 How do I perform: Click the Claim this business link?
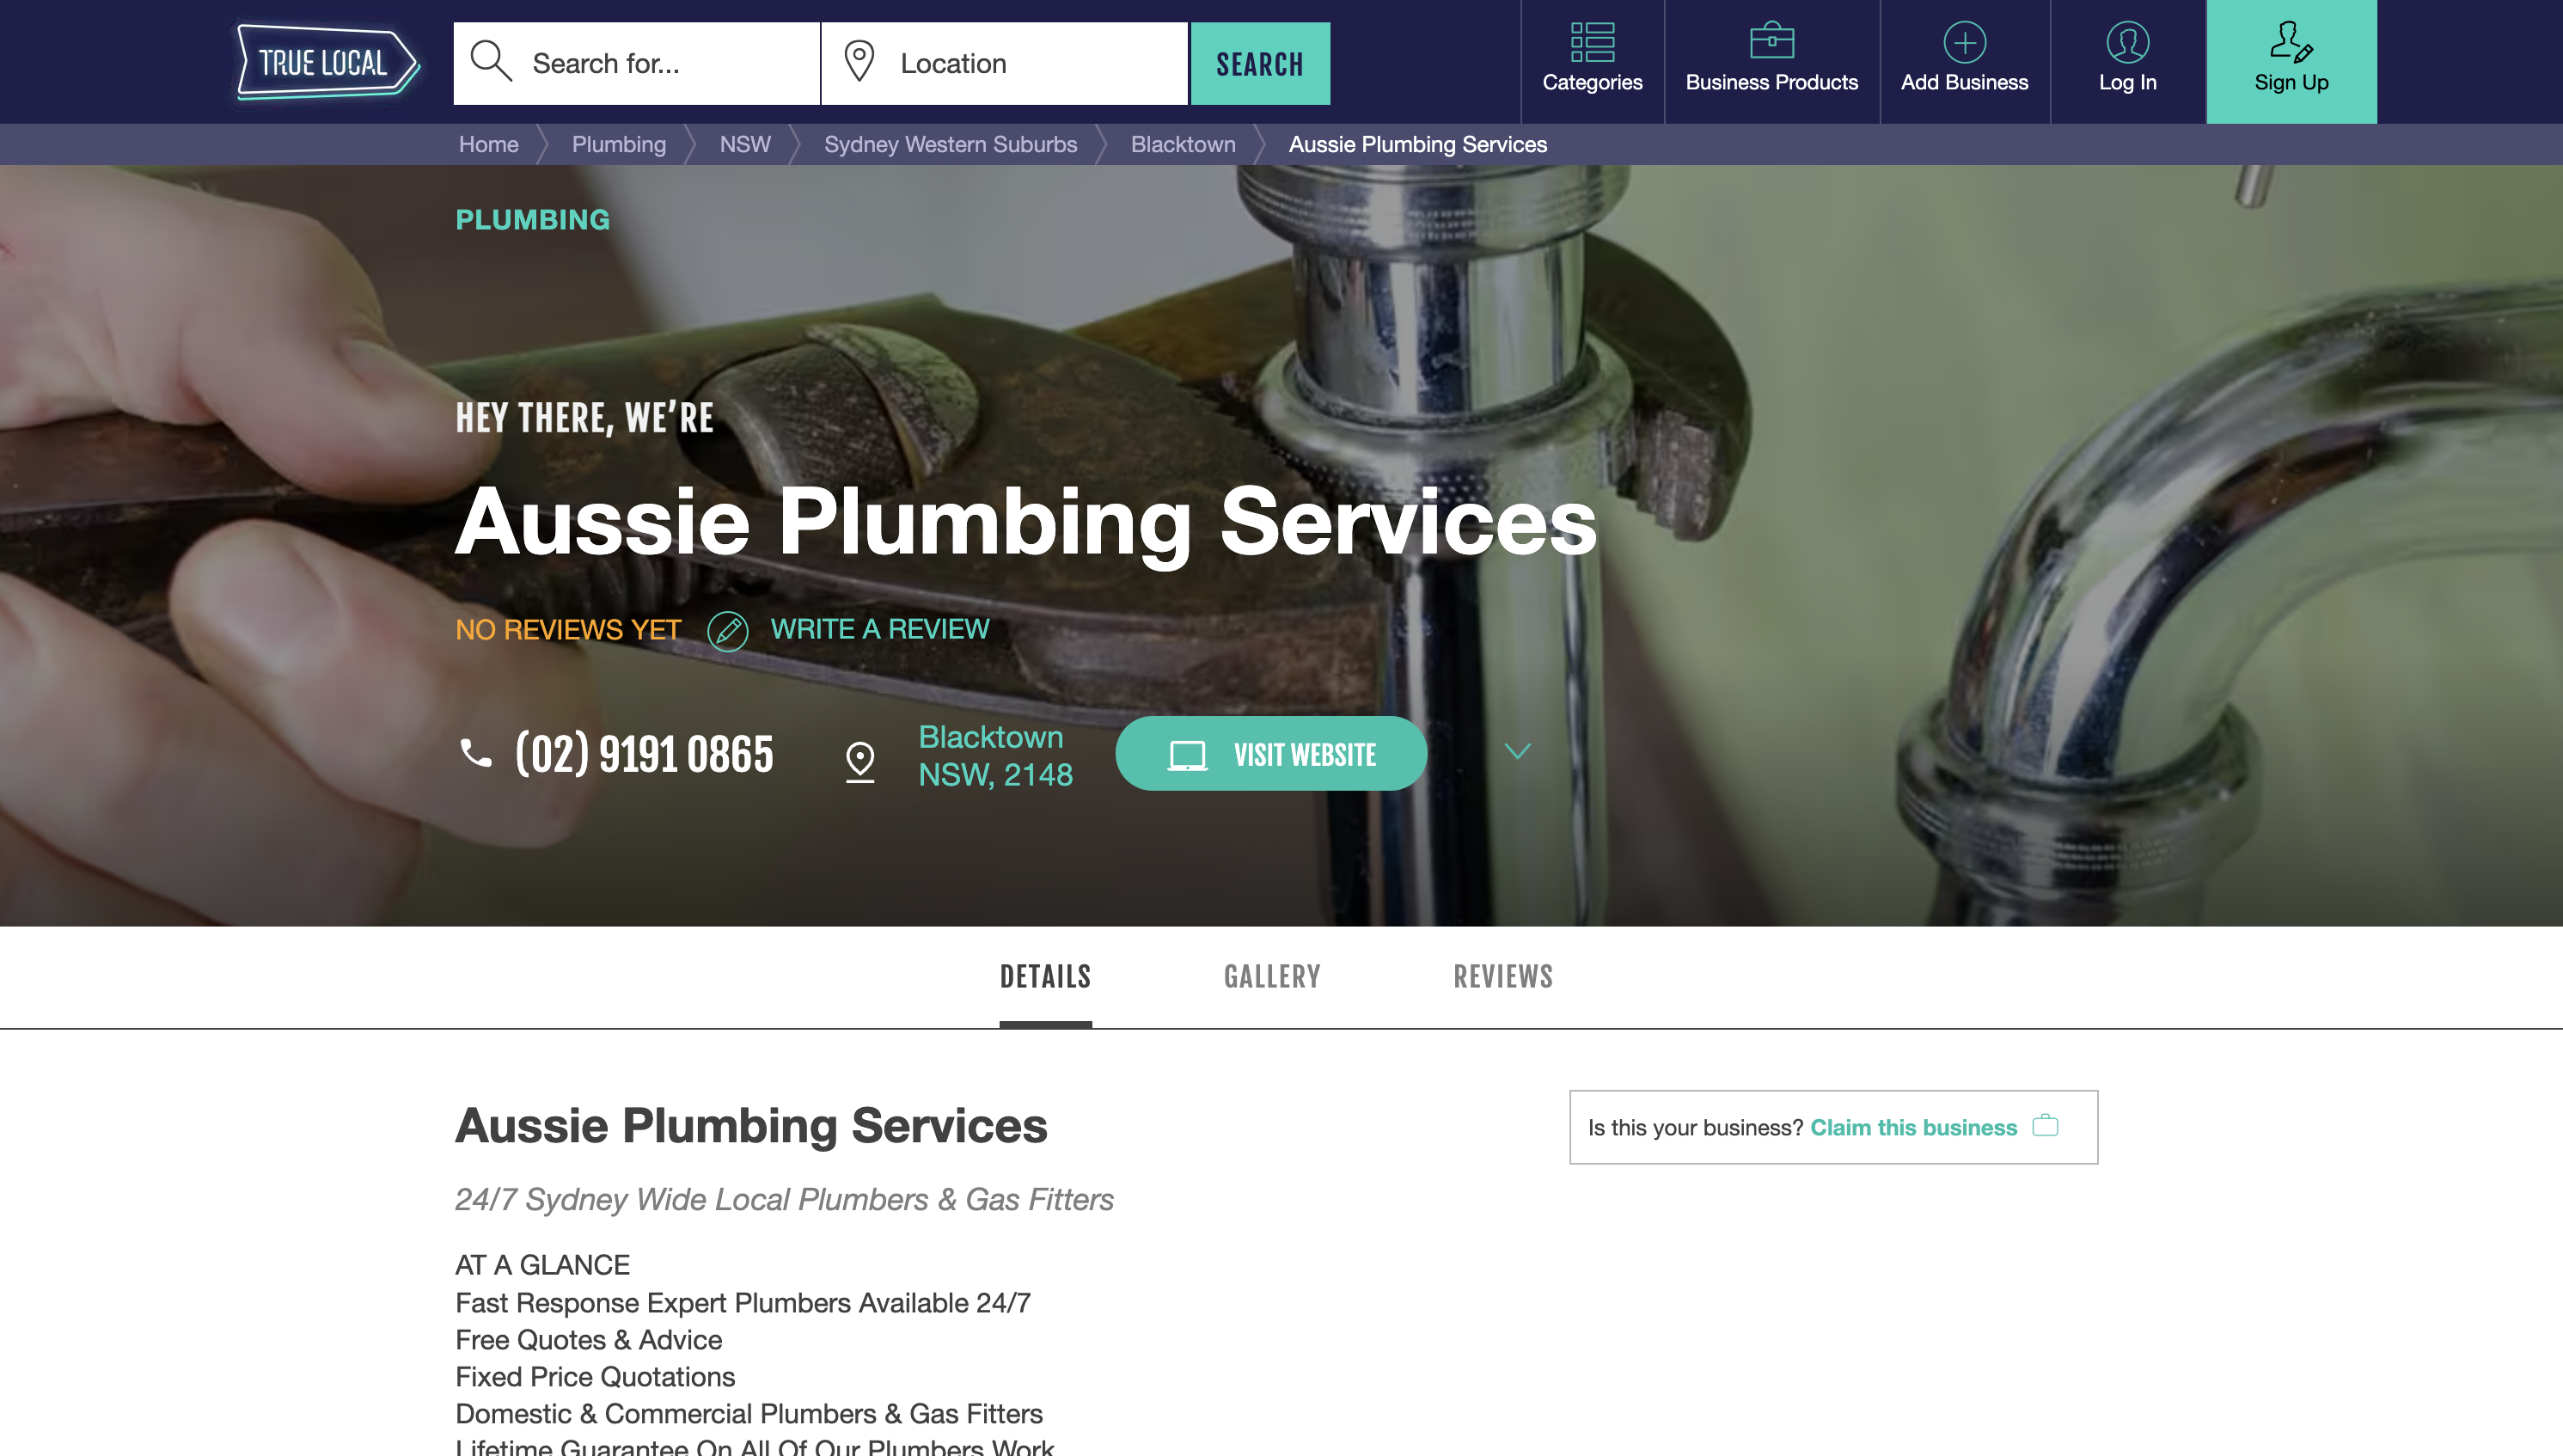coord(1912,1127)
